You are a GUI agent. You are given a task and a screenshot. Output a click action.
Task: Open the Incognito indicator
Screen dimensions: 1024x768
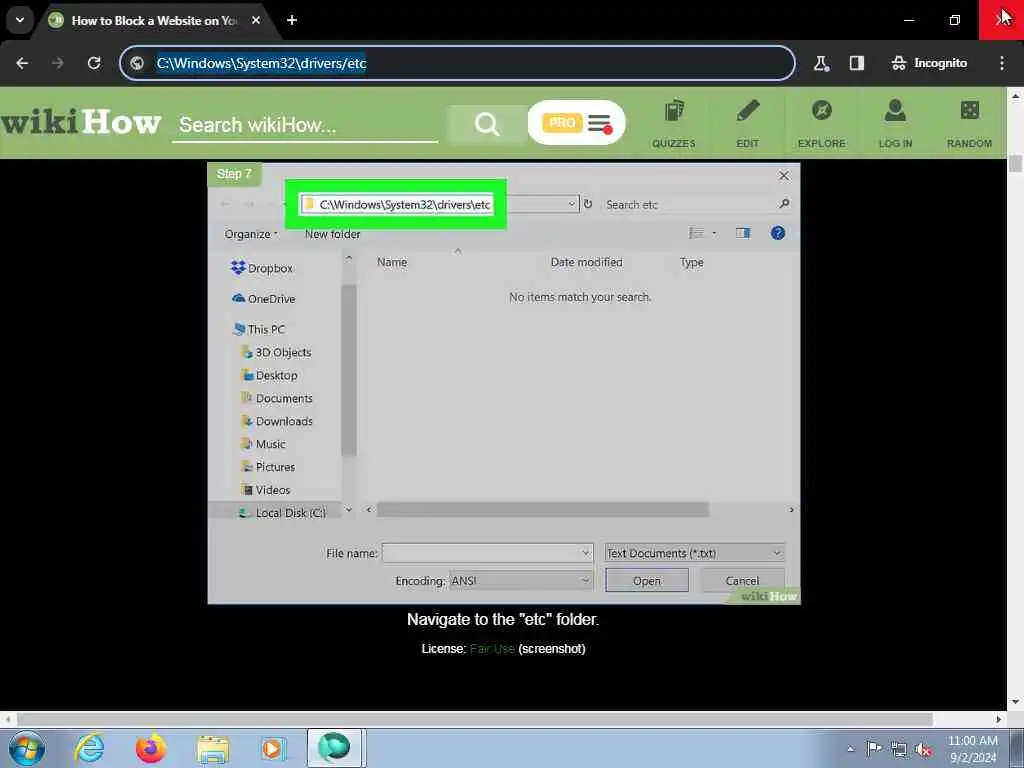pyautogui.click(x=929, y=63)
